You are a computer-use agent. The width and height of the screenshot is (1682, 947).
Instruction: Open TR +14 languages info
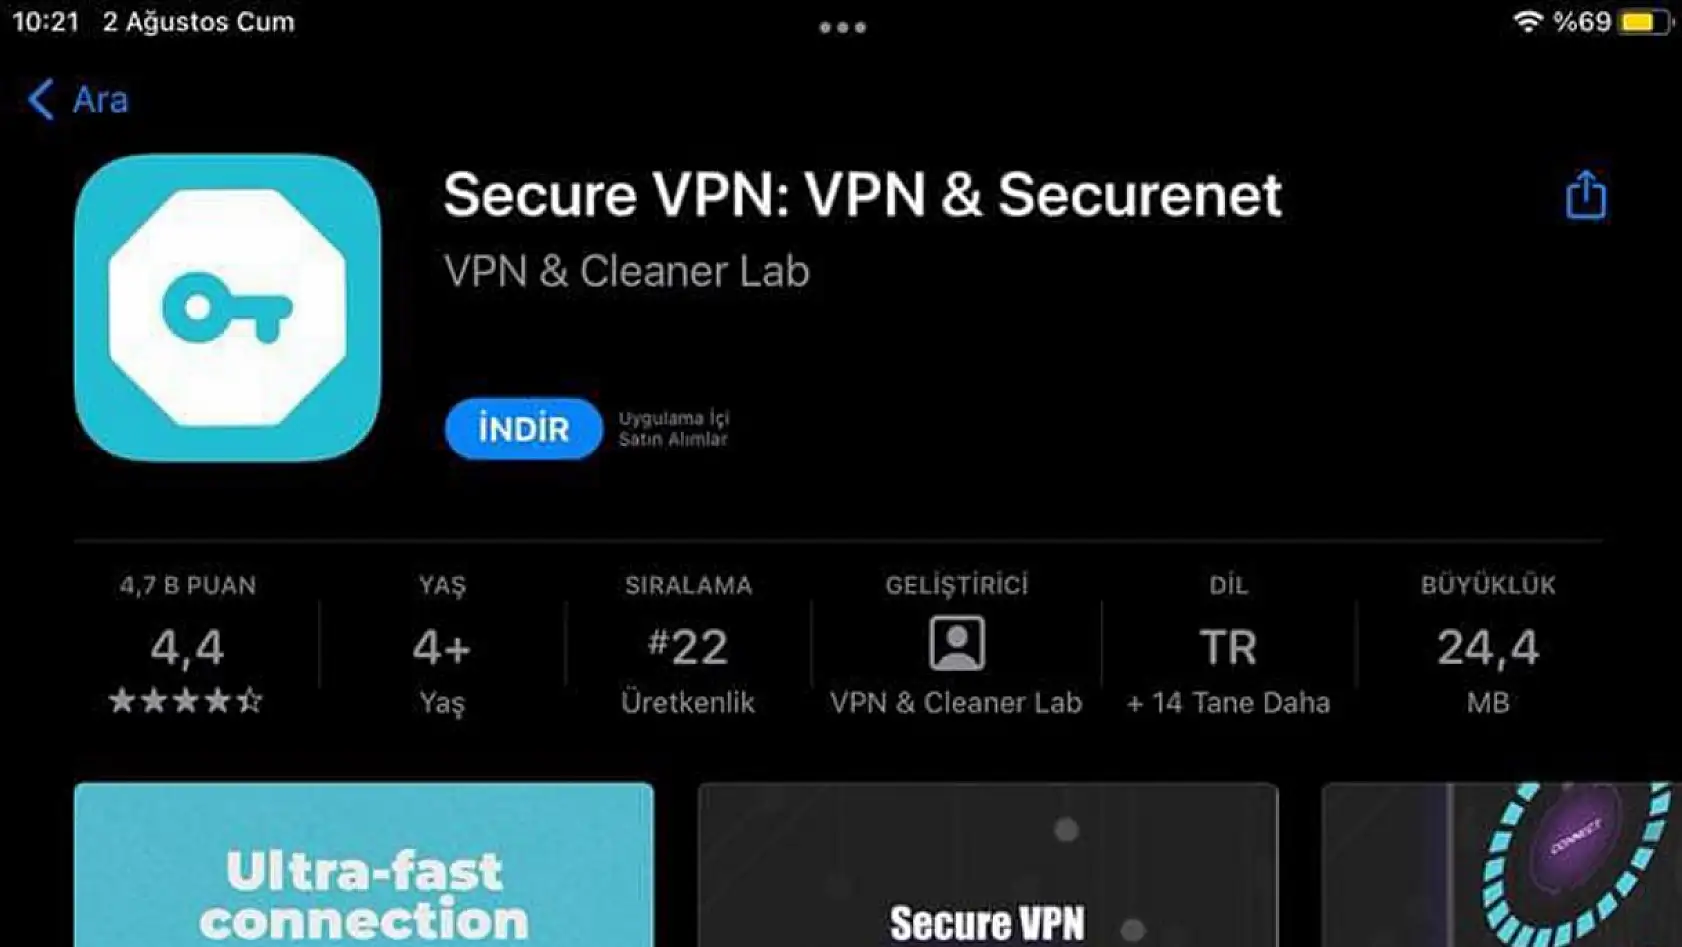click(1229, 644)
